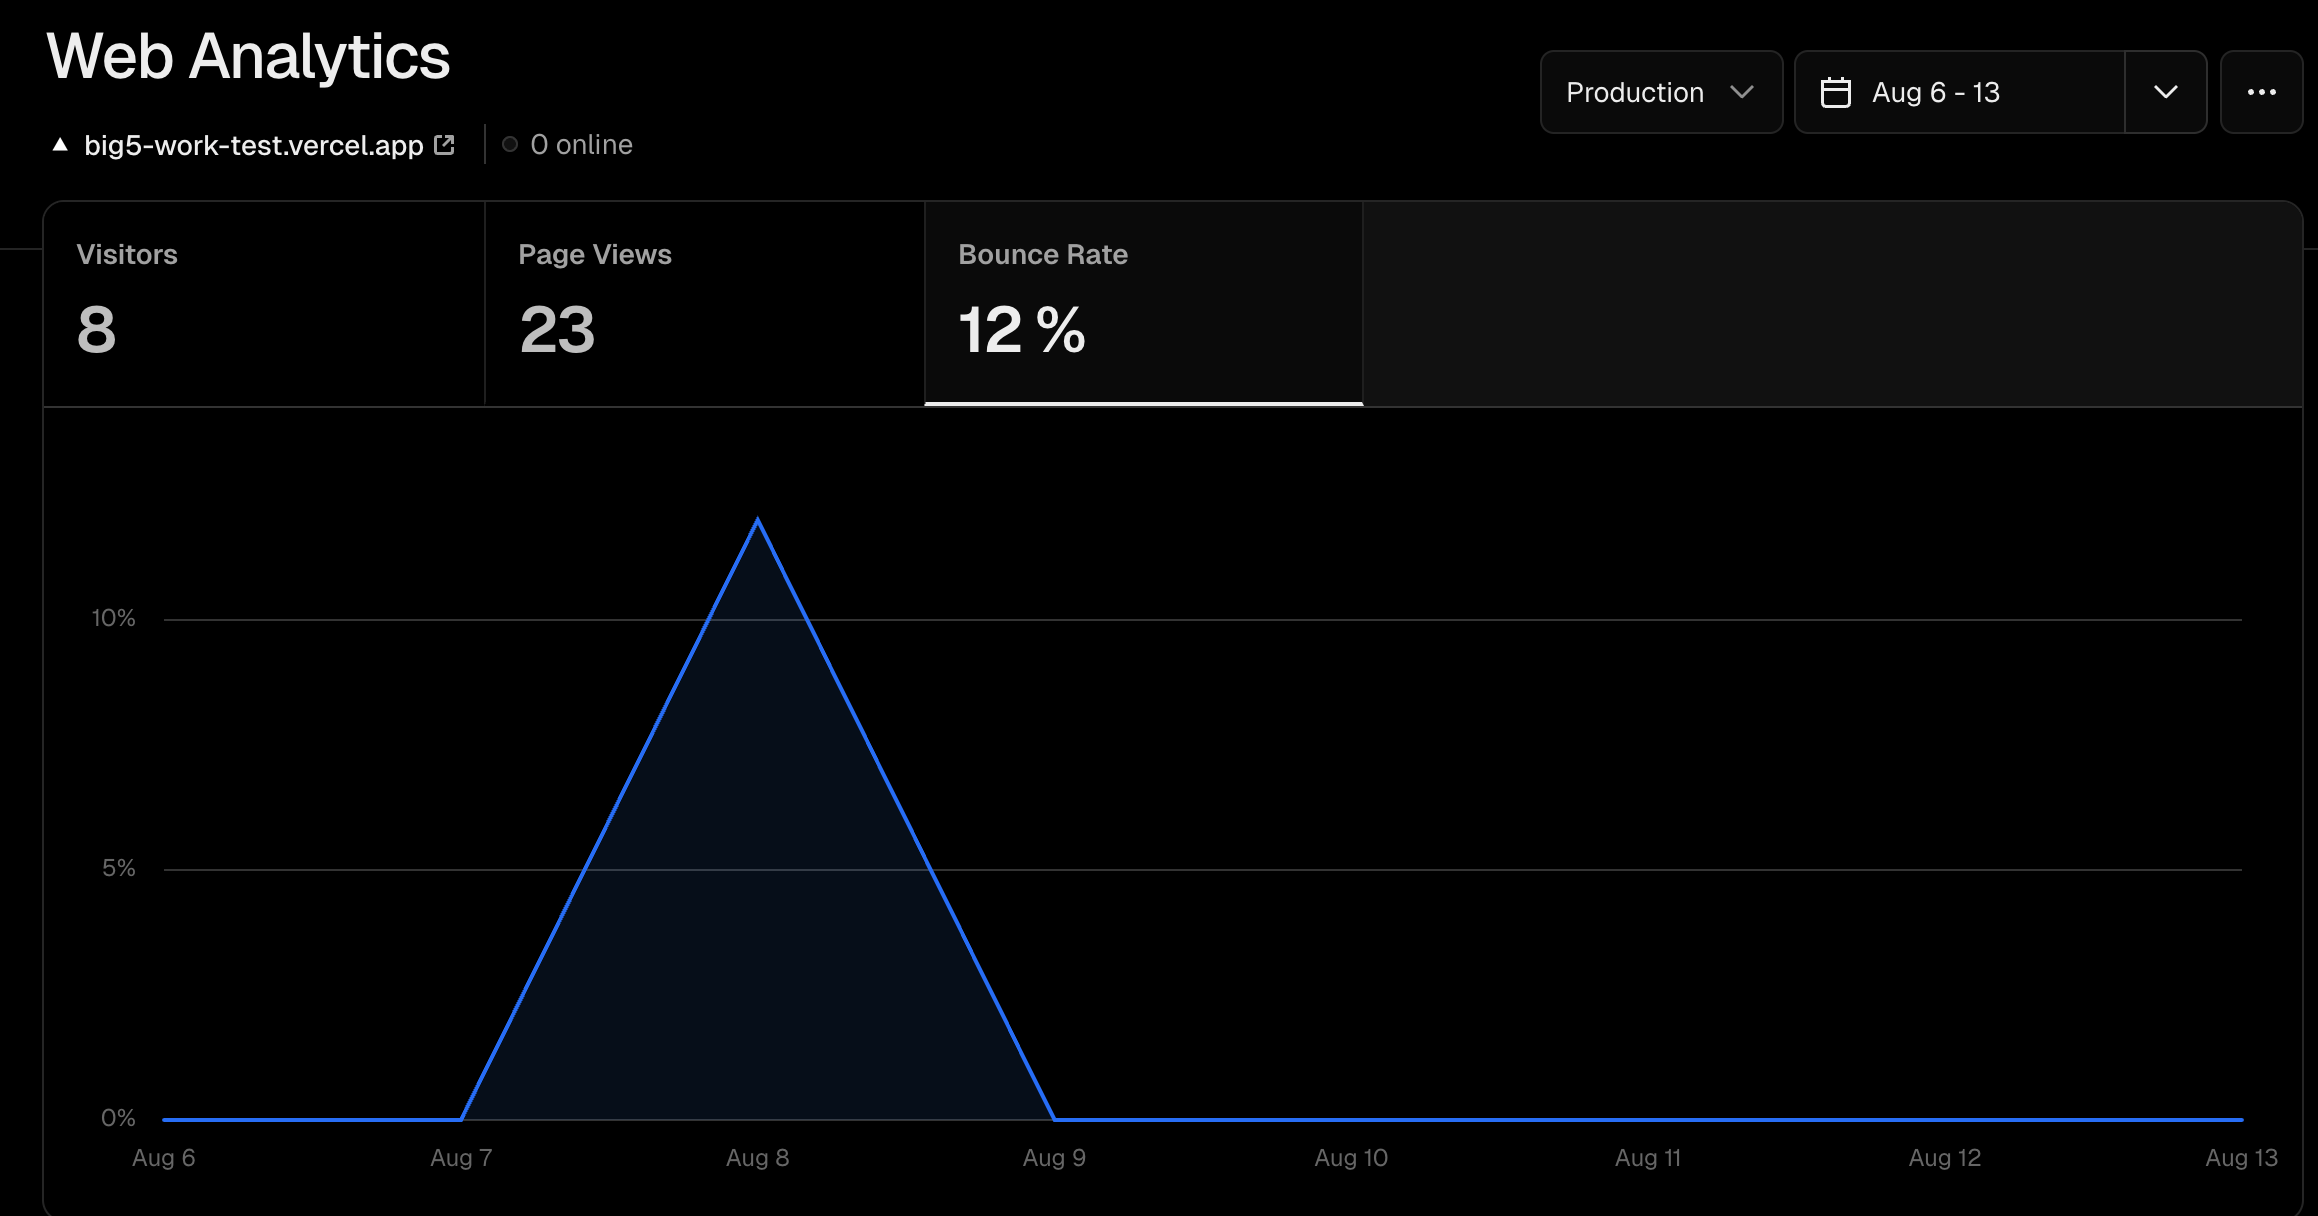The image size is (2318, 1216).
Task: Expand the Production environment dropdown
Action: (1660, 92)
